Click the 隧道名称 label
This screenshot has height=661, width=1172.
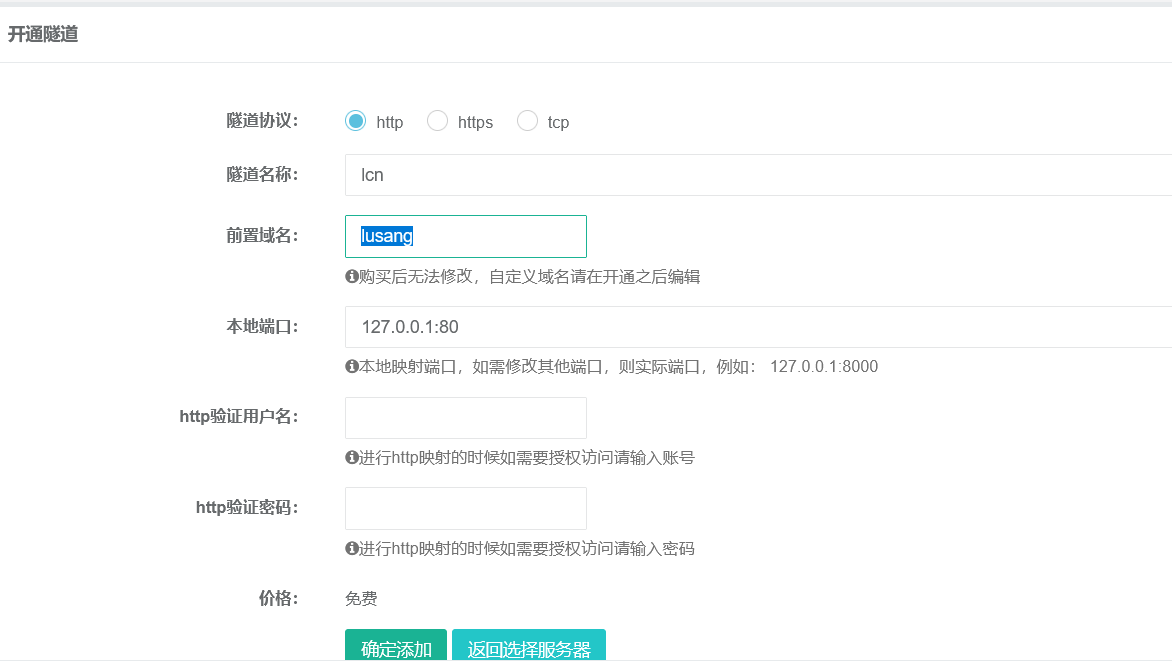coord(262,175)
